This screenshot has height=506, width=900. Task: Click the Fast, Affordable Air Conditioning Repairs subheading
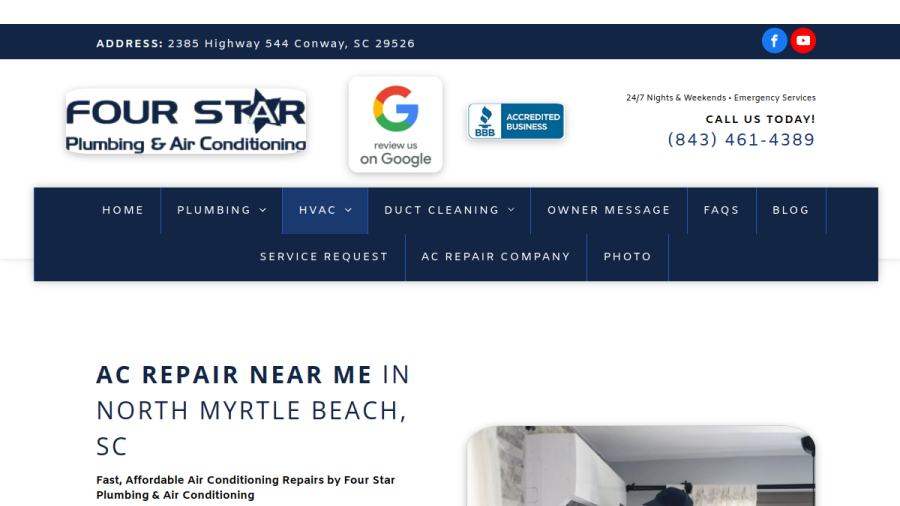tap(246, 488)
